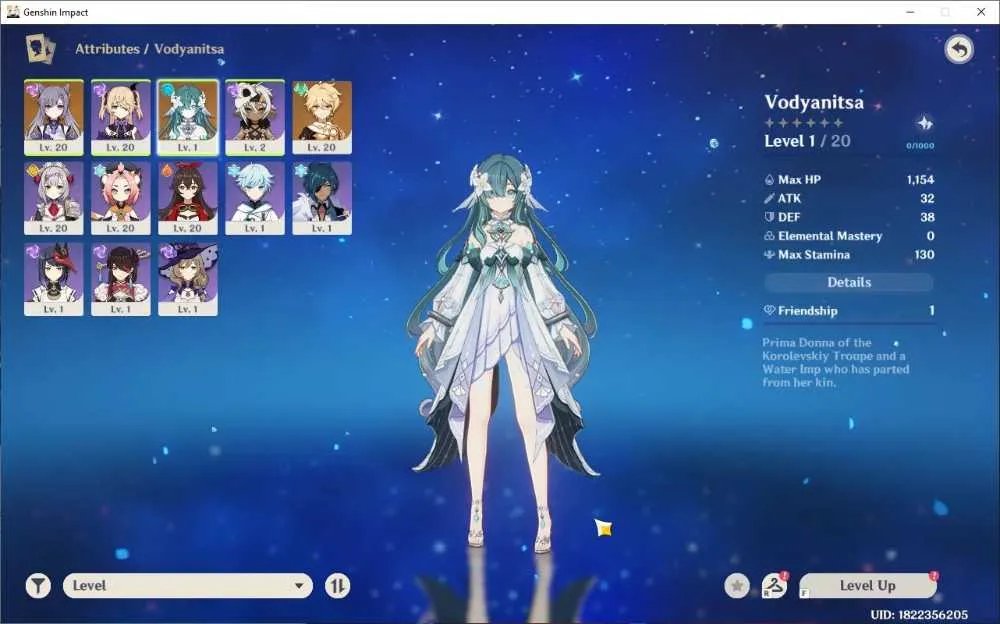Expand the Level sort dropdown
This screenshot has height=624, width=1000.
click(188, 585)
